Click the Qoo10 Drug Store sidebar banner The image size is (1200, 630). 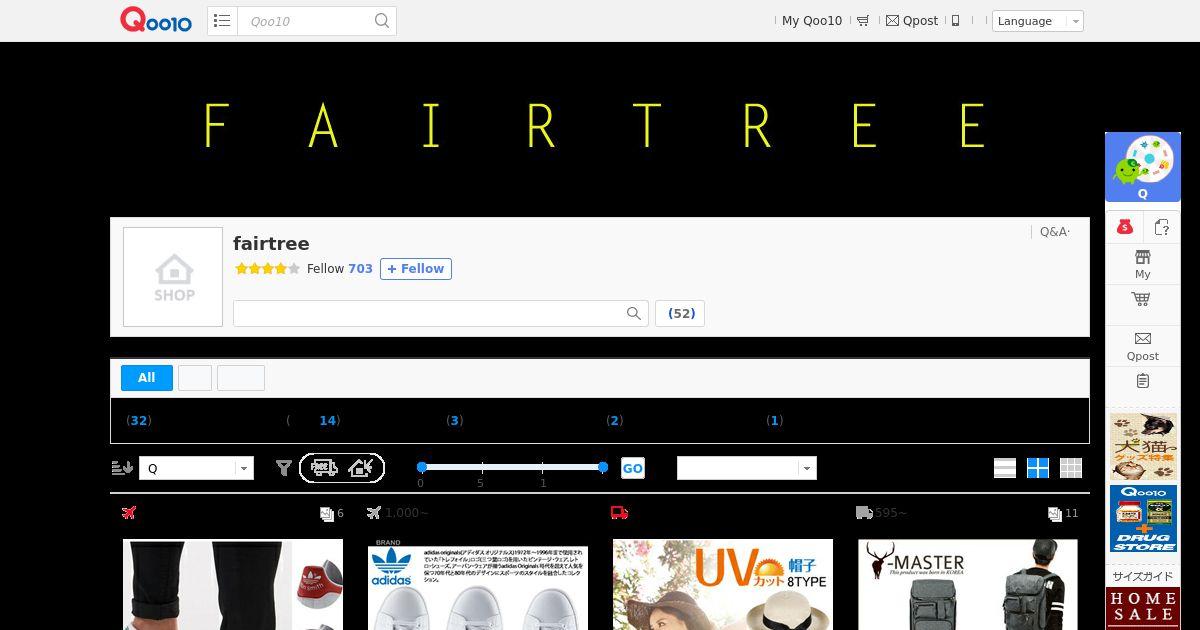pyautogui.click(x=1143, y=519)
